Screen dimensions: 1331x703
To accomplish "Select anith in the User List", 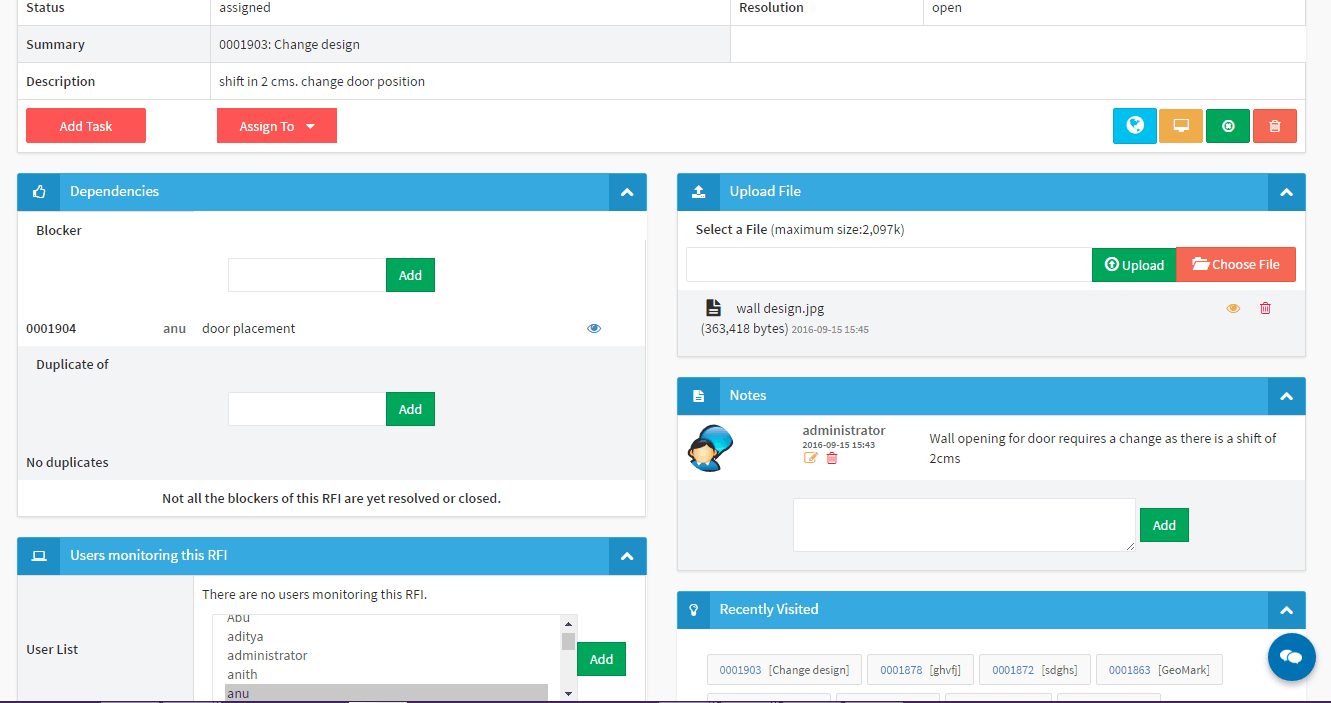I will point(386,674).
